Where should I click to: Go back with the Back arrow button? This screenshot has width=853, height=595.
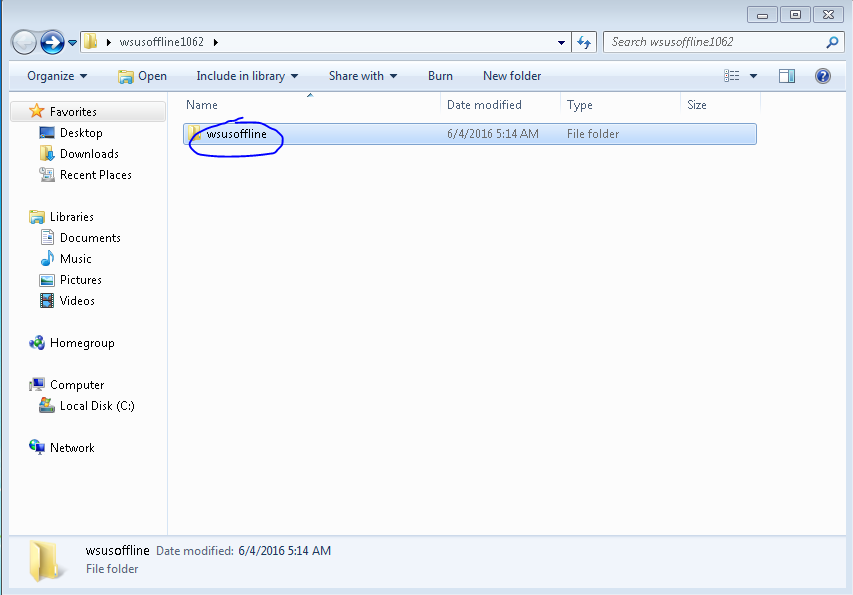pyautogui.click(x=24, y=42)
